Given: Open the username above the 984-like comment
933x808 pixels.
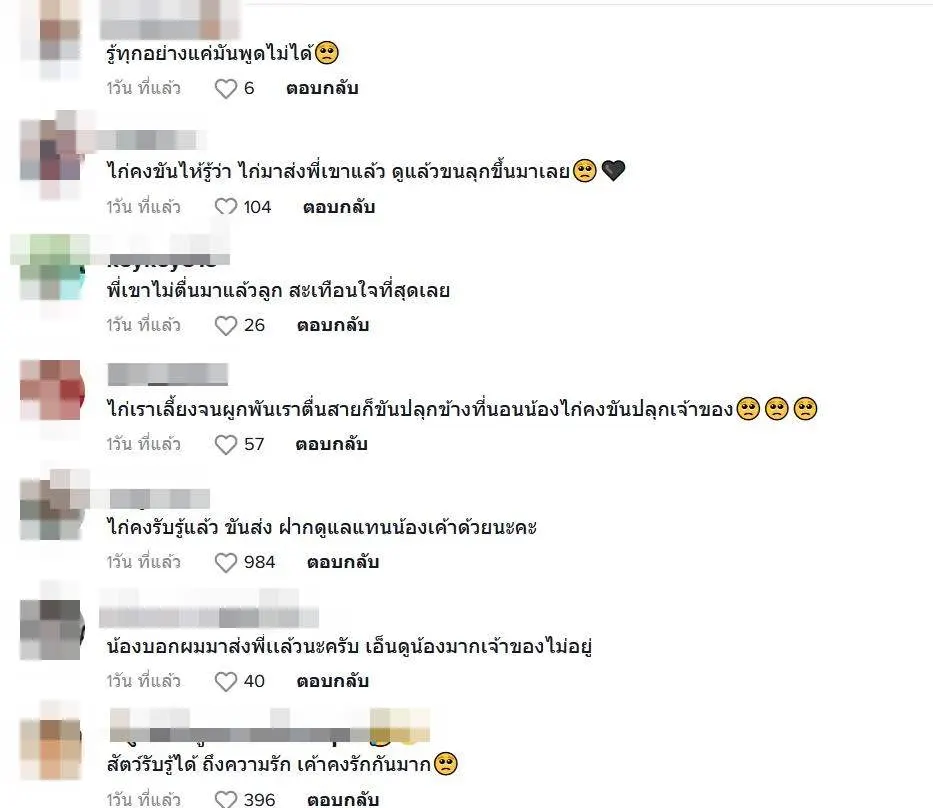Looking at the screenshot, I should tap(159, 499).
